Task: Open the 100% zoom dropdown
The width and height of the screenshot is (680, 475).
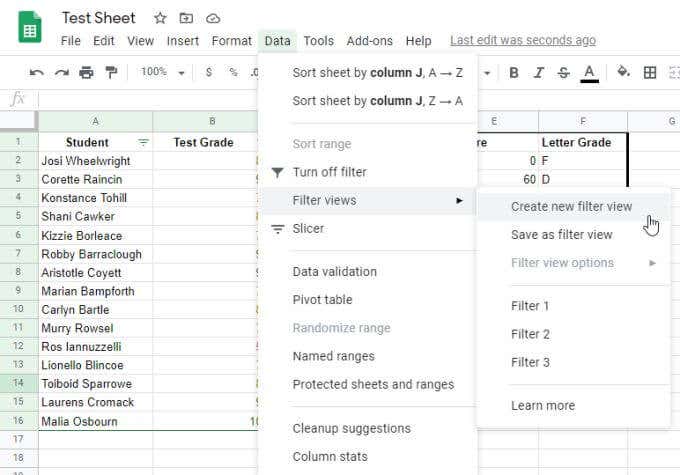Action: click(162, 72)
